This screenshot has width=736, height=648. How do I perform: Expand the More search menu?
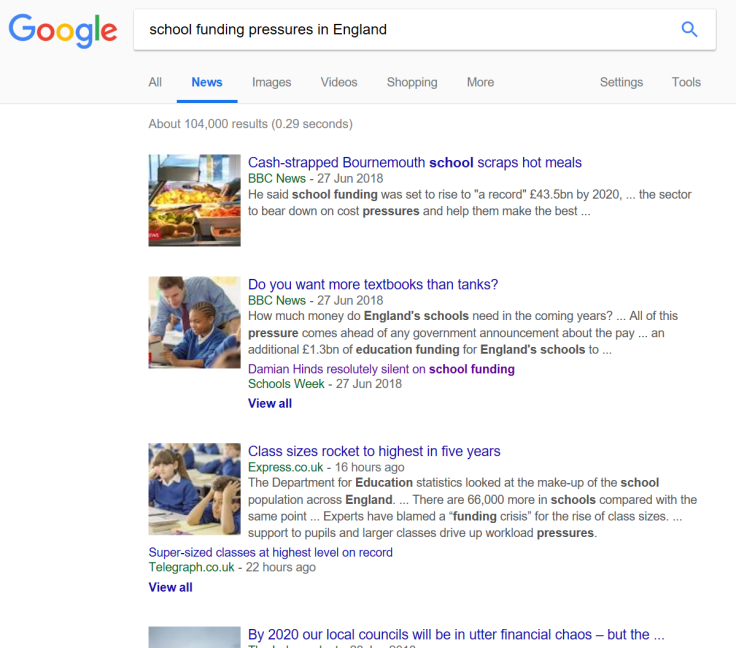point(480,83)
